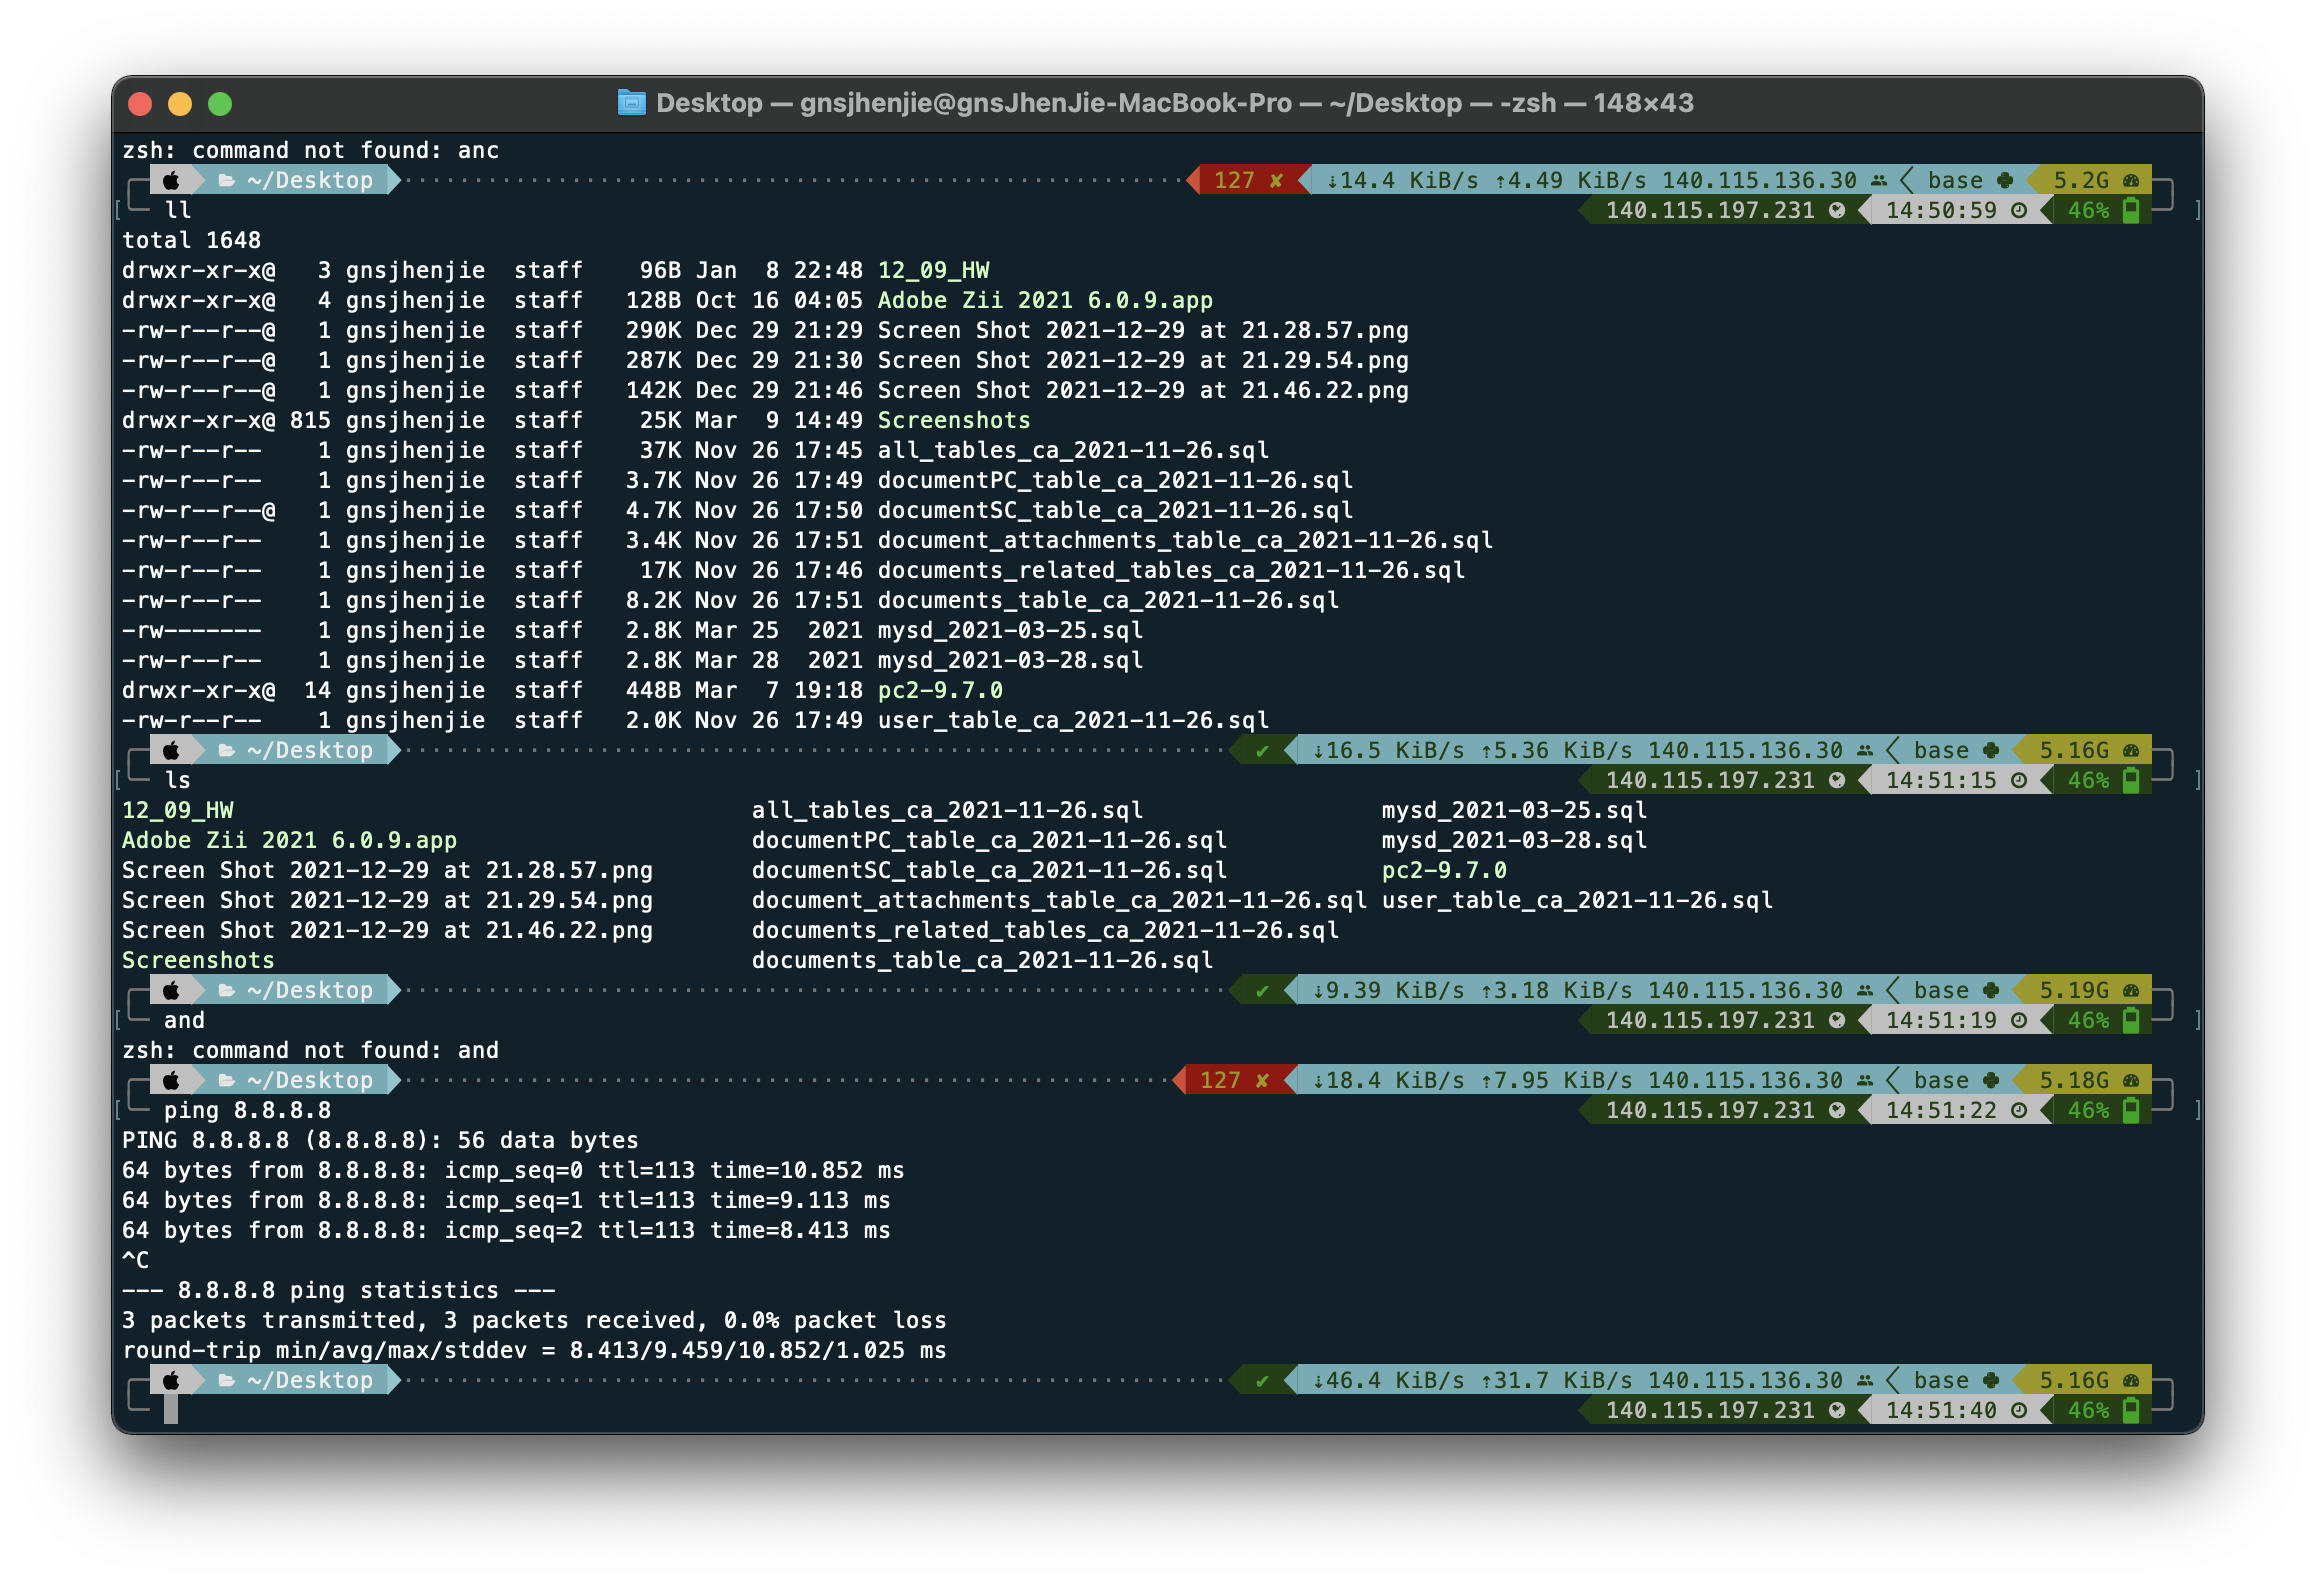Click the battery icon next to 46%
The height and width of the screenshot is (1582, 2316).
(x=2132, y=211)
